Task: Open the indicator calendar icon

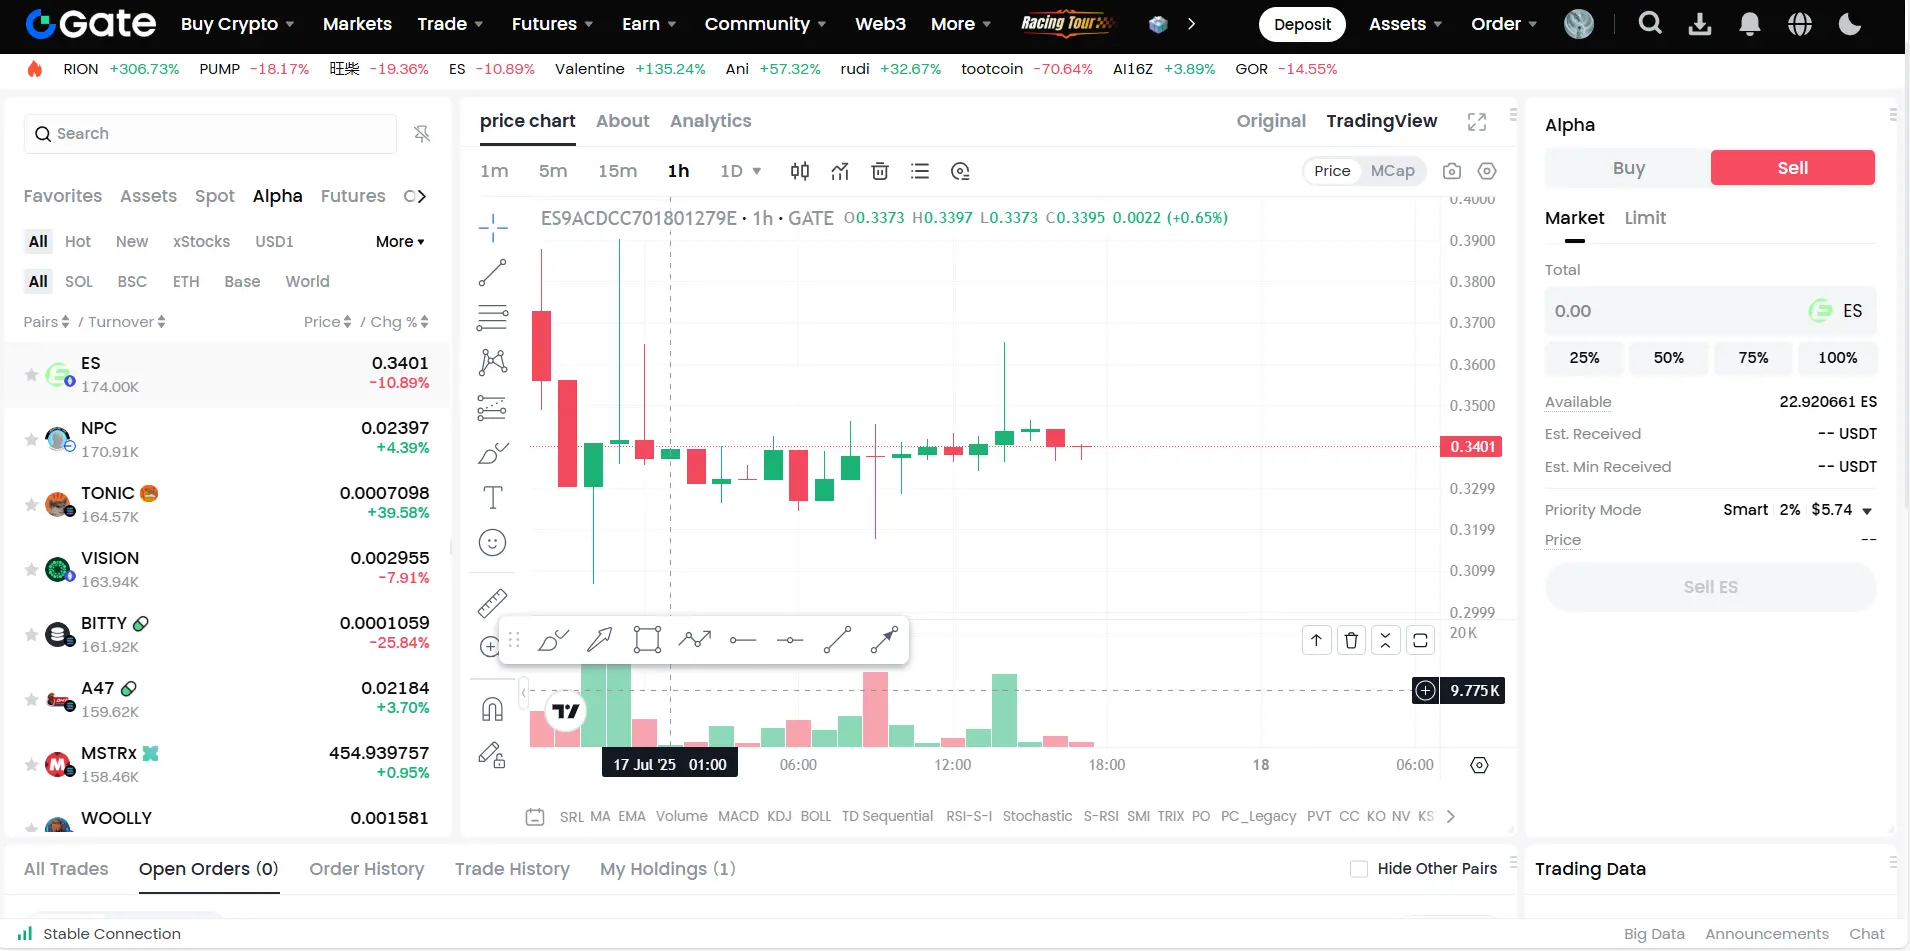Action: click(x=535, y=816)
